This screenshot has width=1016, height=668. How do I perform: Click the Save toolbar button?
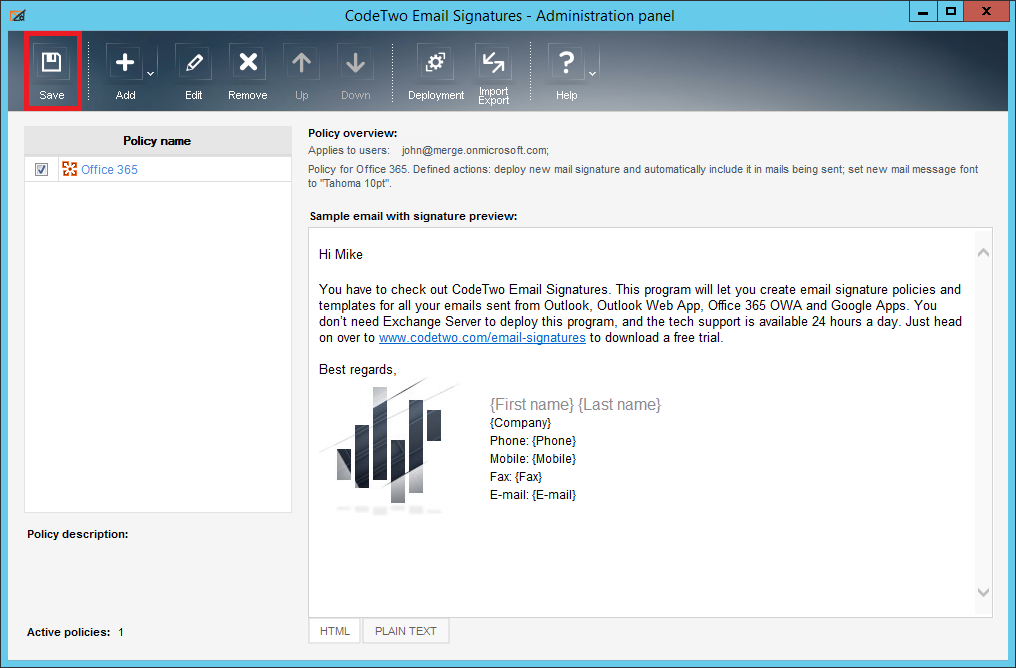[52, 71]
